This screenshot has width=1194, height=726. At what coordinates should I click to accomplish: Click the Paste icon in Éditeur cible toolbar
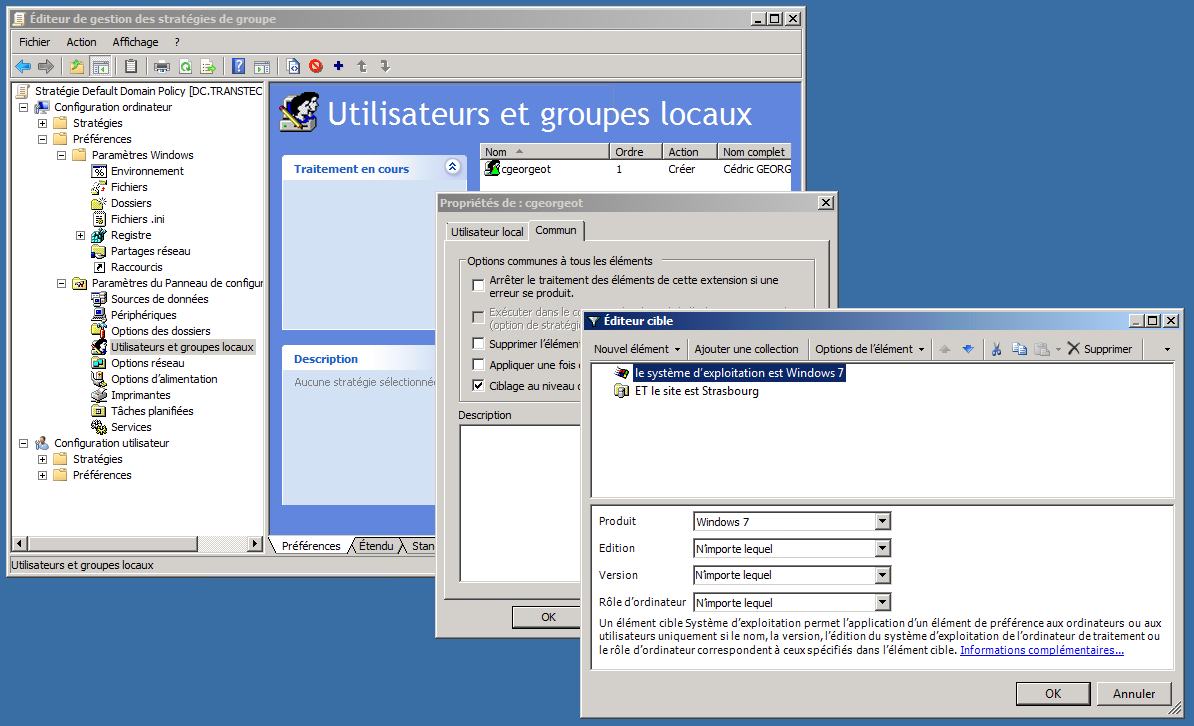1042,349
